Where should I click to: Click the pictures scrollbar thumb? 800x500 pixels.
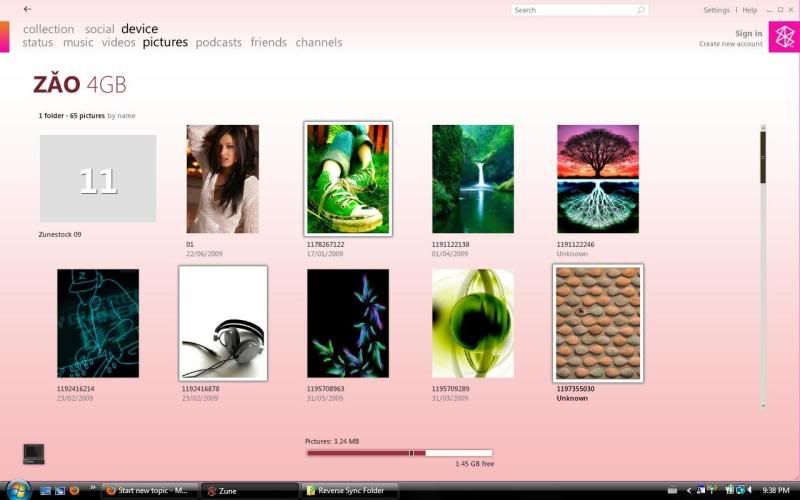tap(763, 157)
